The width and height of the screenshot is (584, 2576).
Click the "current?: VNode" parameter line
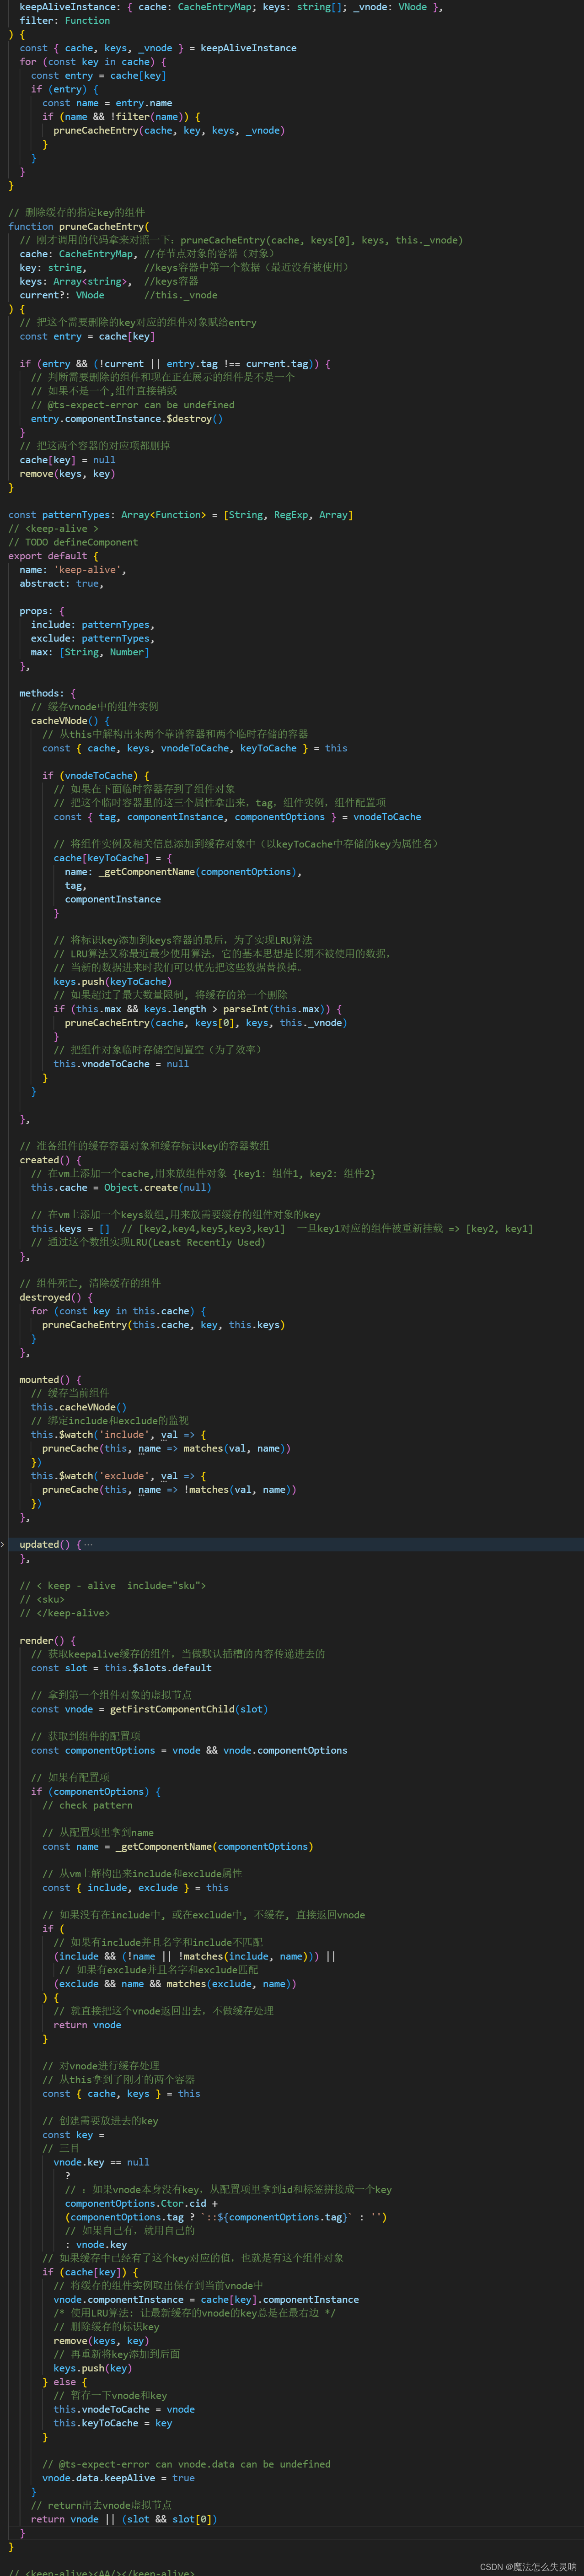(x=62, y=295)
